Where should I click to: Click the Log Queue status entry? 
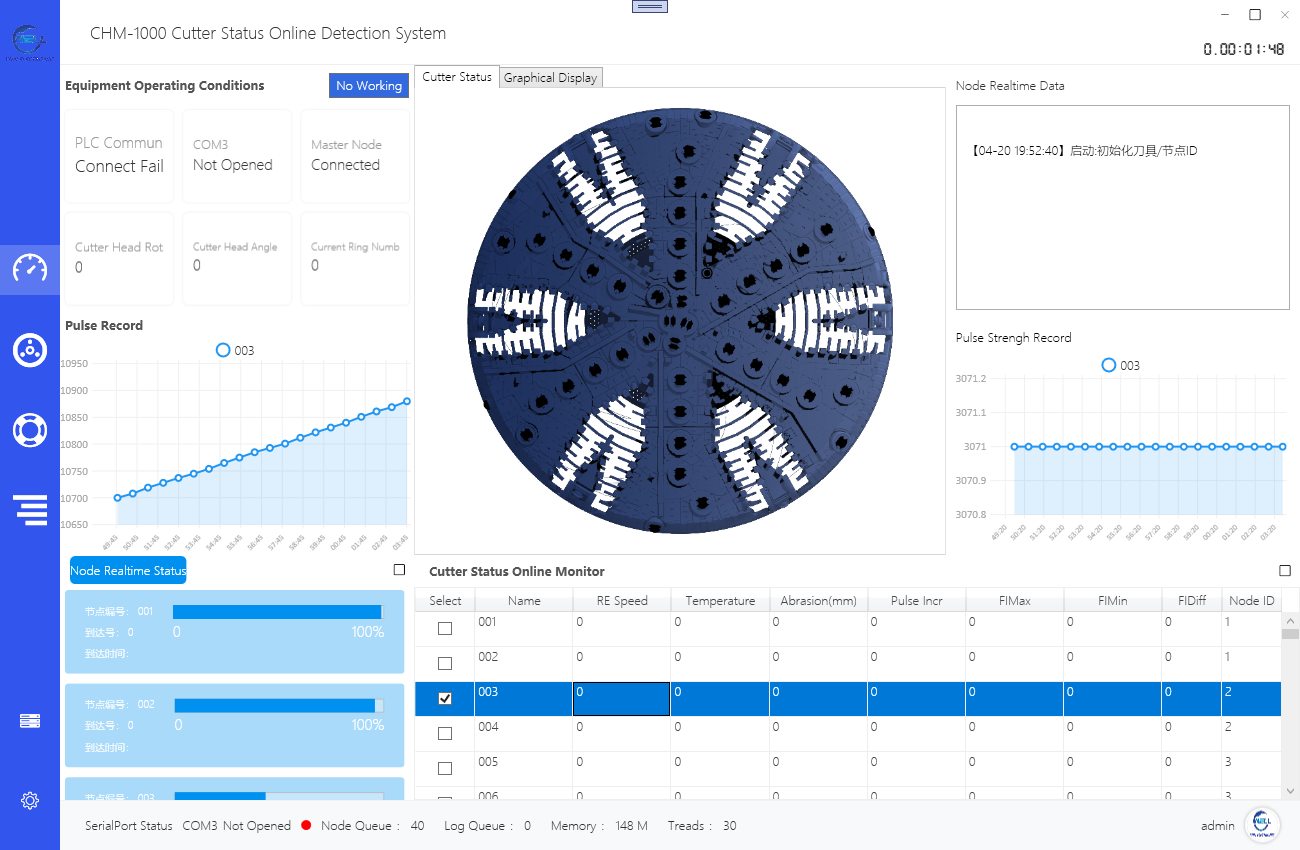pyautogui.click(x=487, y=826)
